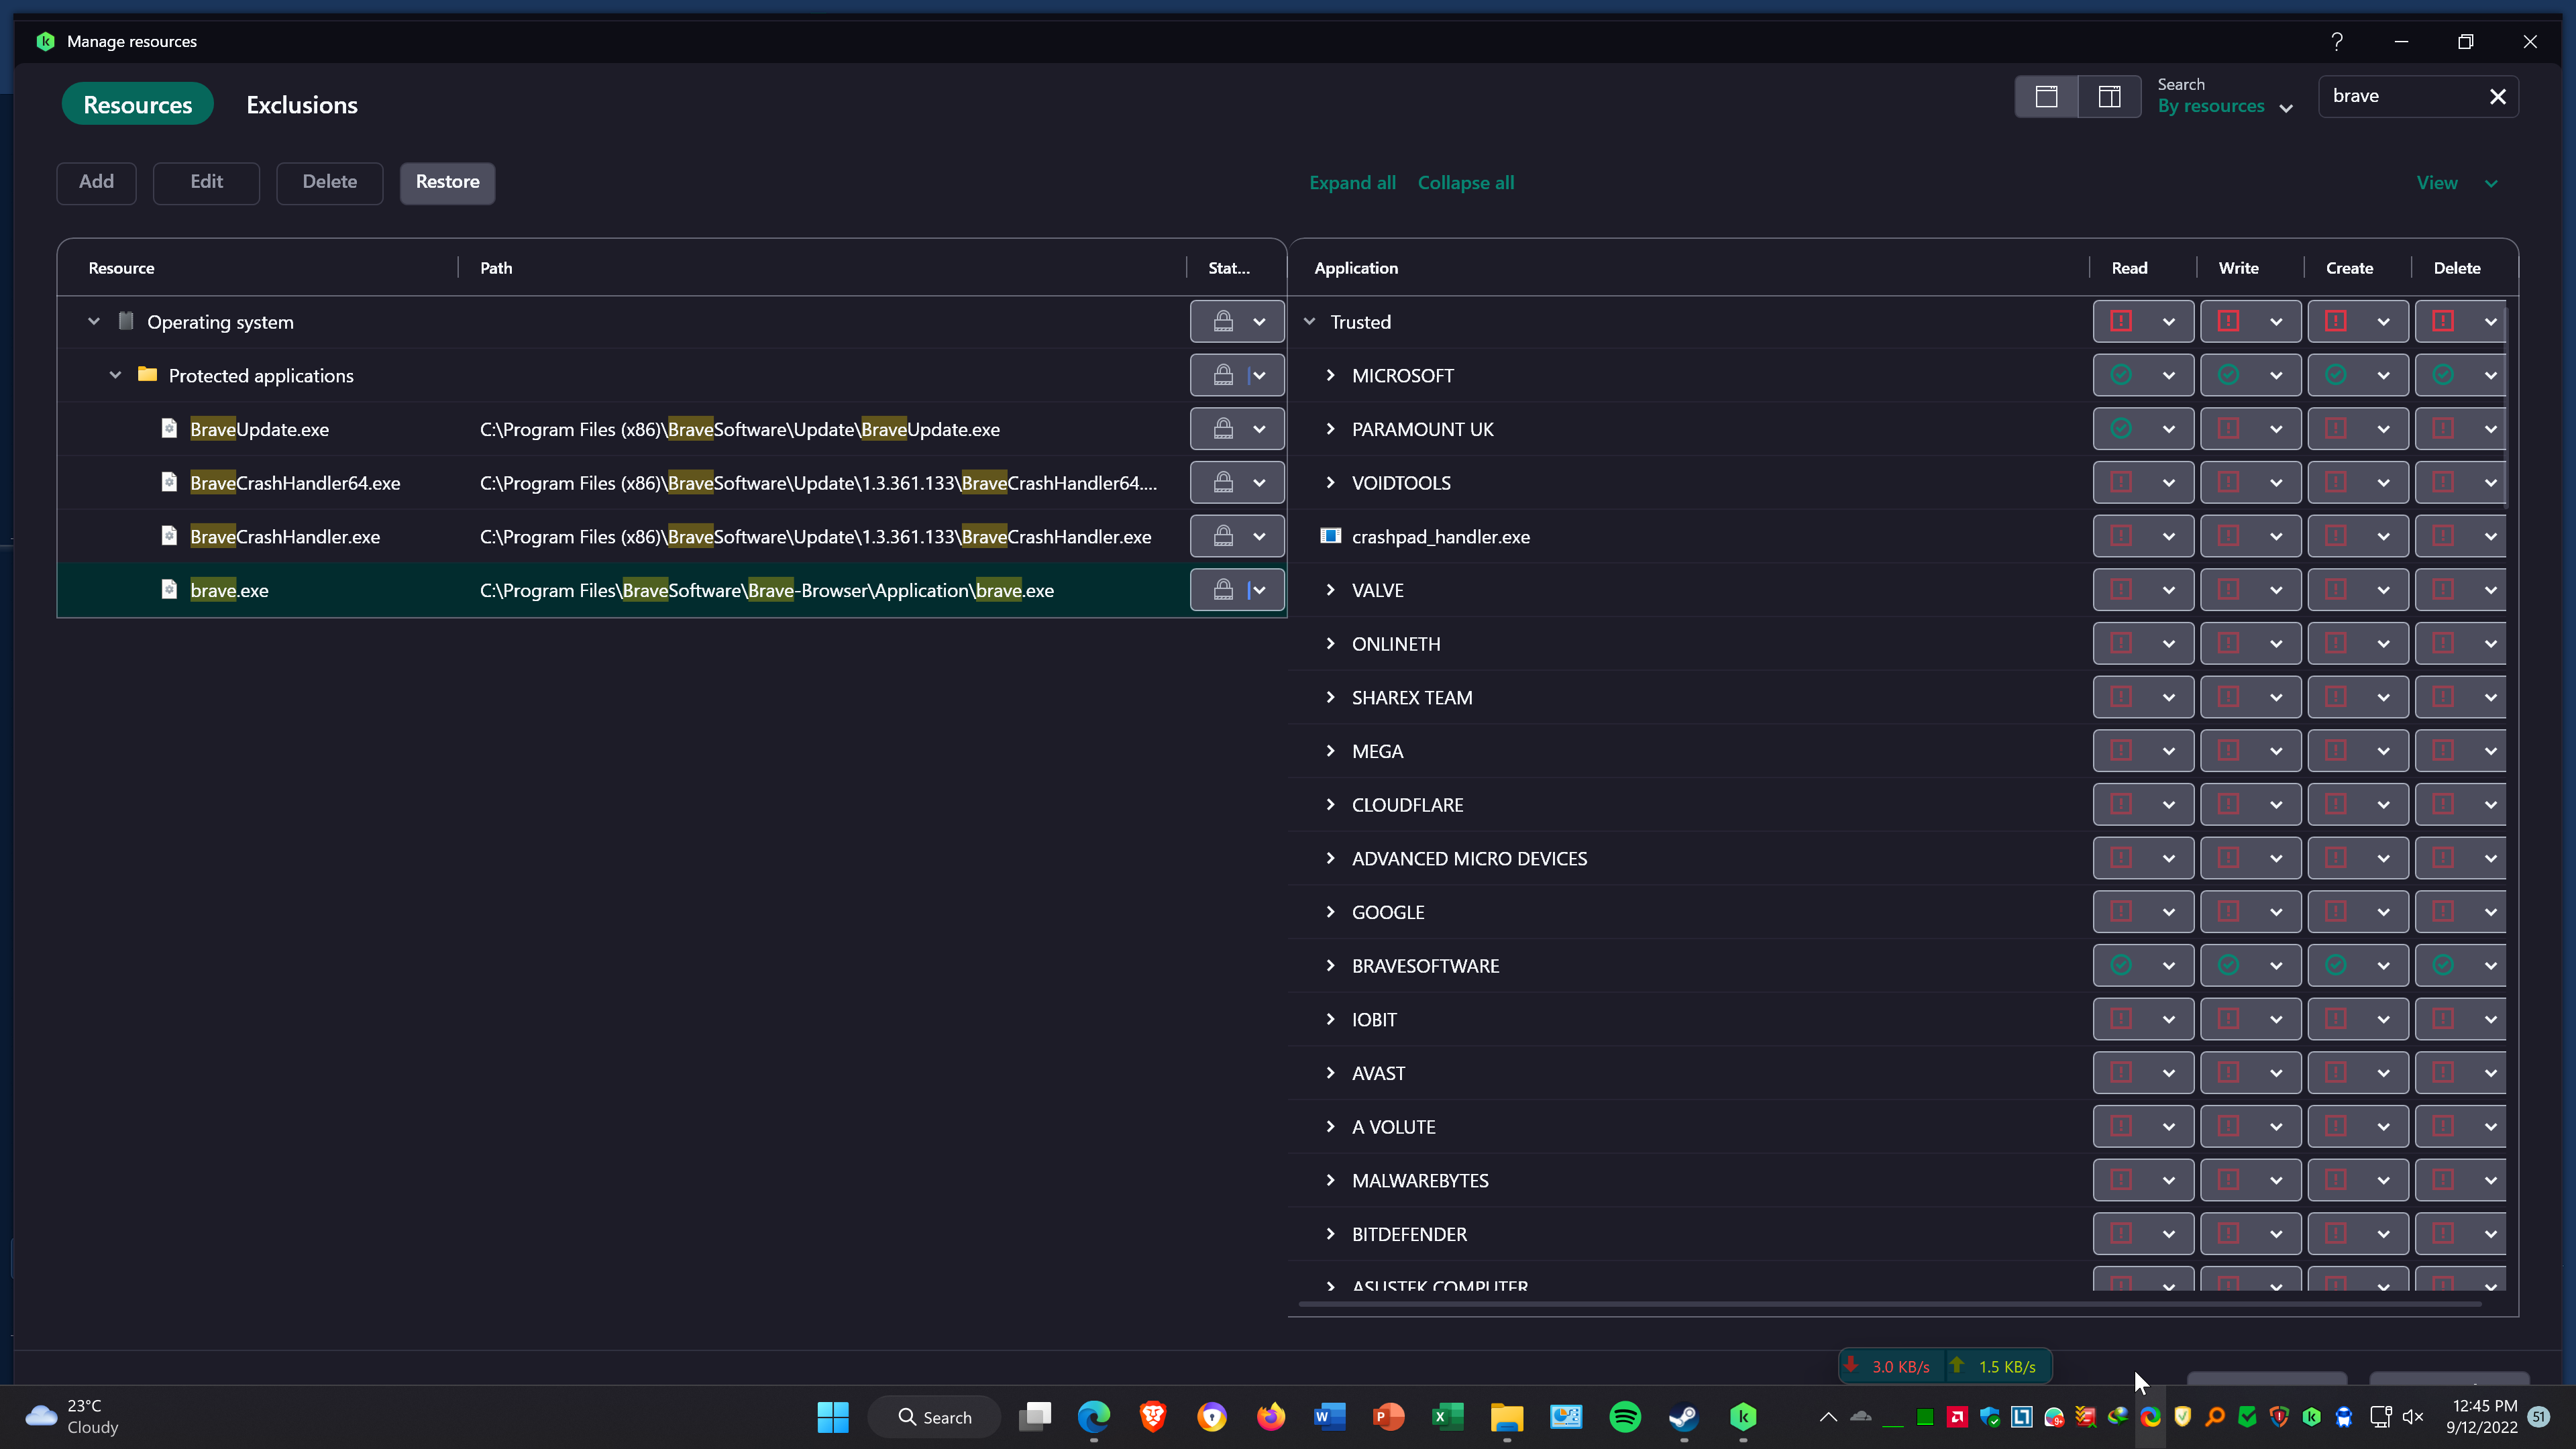Expand the BRAVESOFTWARE application group
The height and width of the screenshot is (1449, 2576).
(x=1330, y=965)
